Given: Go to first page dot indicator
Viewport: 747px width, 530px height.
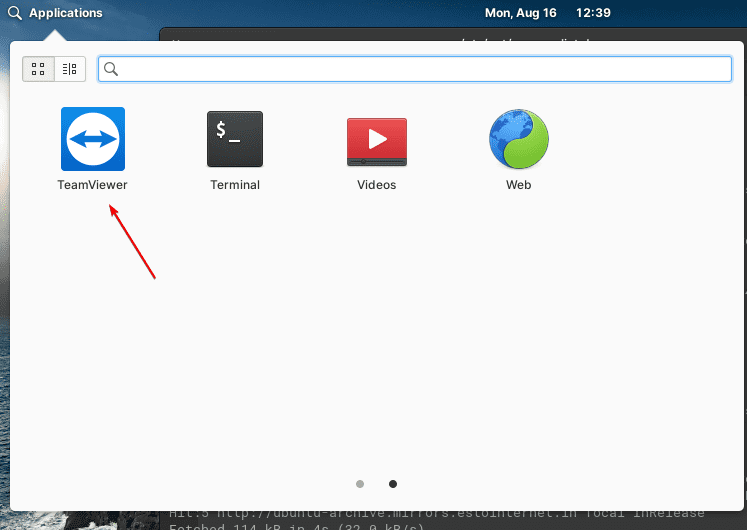Looking at the screenshot, I should pos(360,484).
